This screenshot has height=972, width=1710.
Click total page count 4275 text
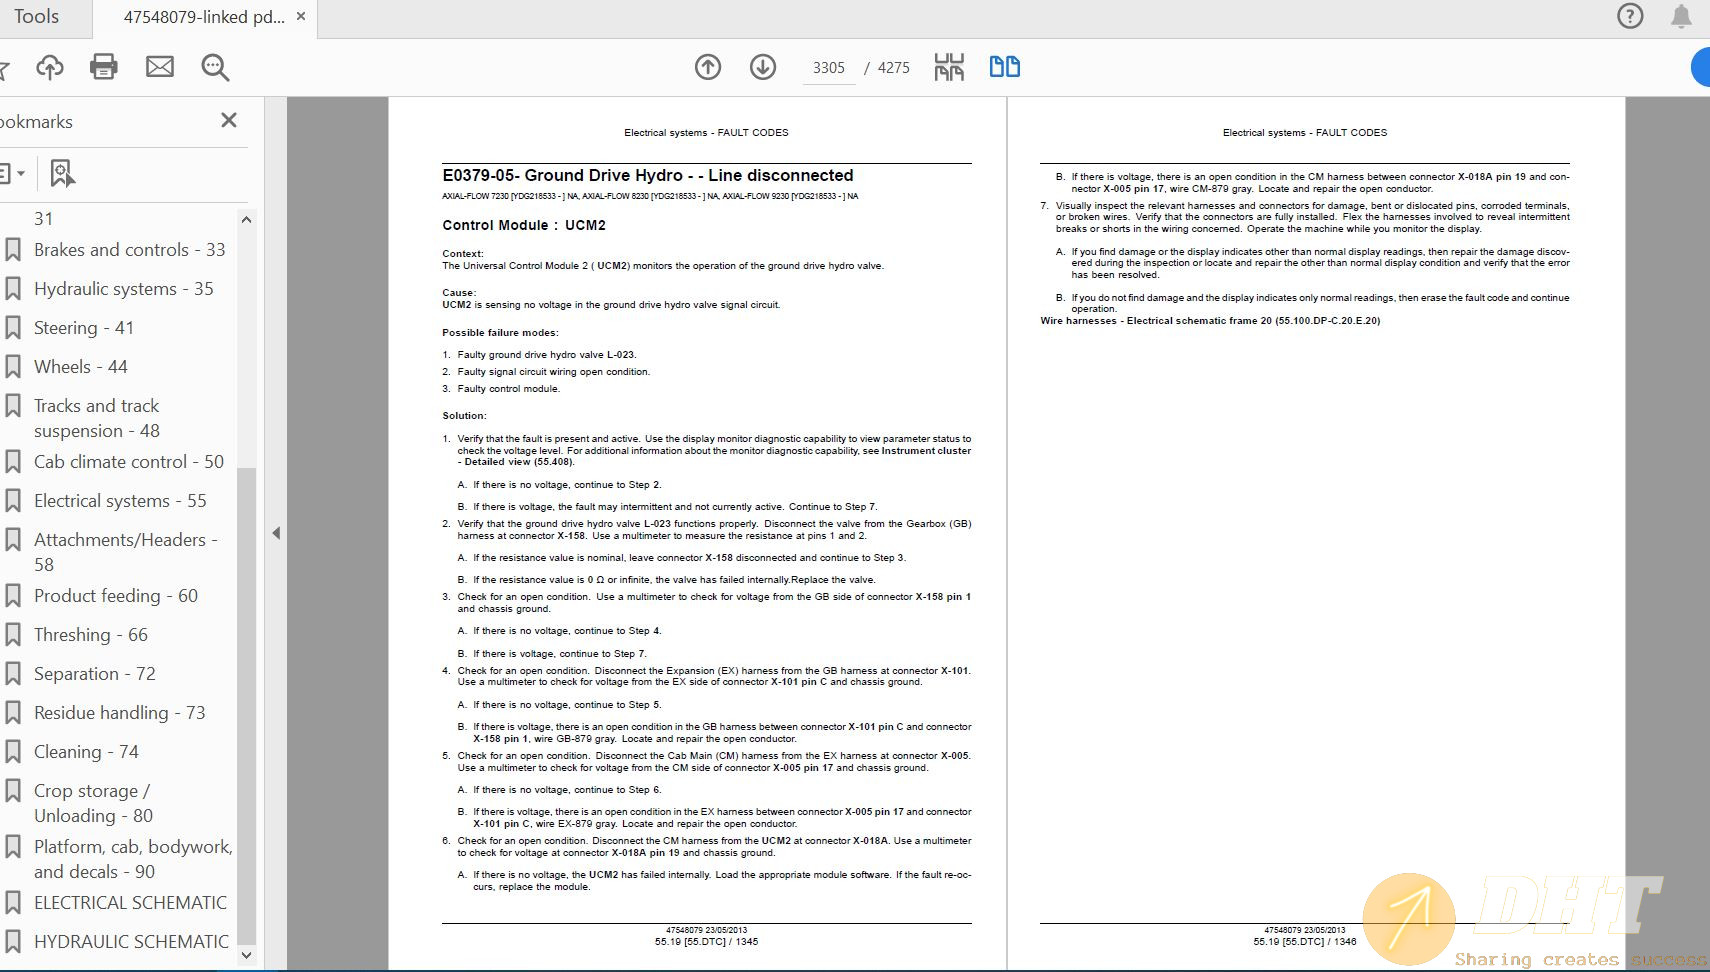pos(894,67)
